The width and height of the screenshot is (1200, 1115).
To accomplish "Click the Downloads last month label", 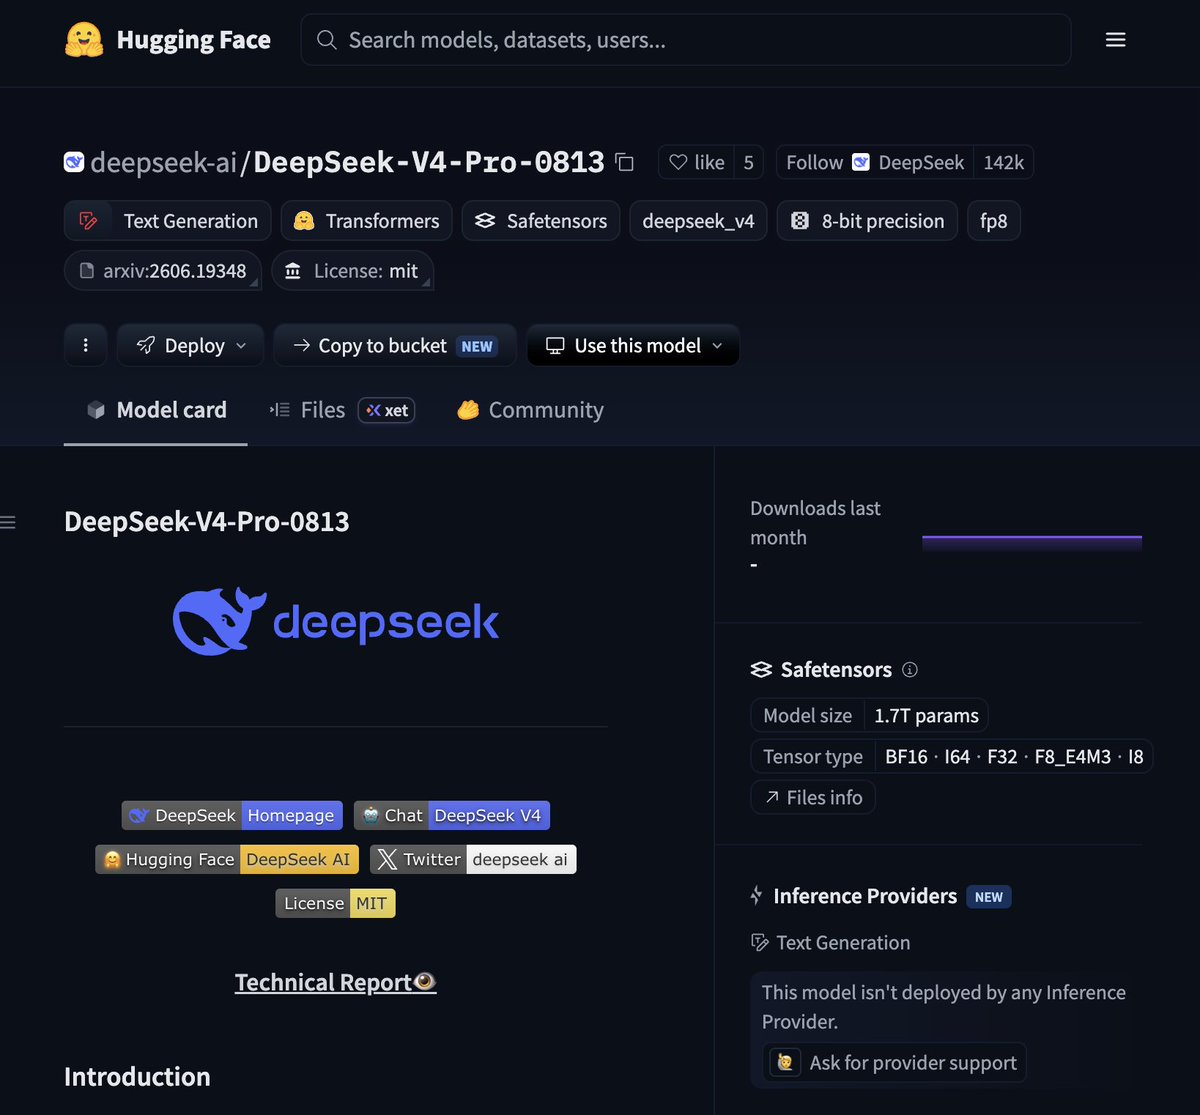I will (815, 523).
